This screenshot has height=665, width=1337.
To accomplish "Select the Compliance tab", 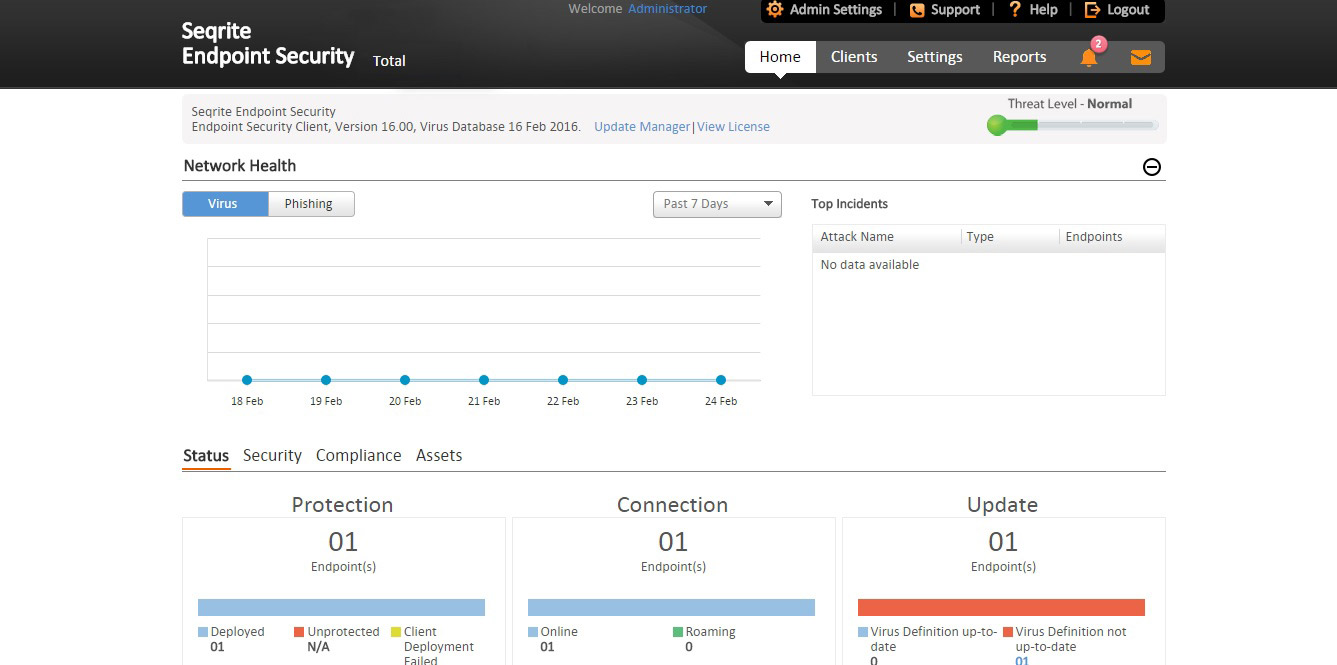I will coord(358,456).
